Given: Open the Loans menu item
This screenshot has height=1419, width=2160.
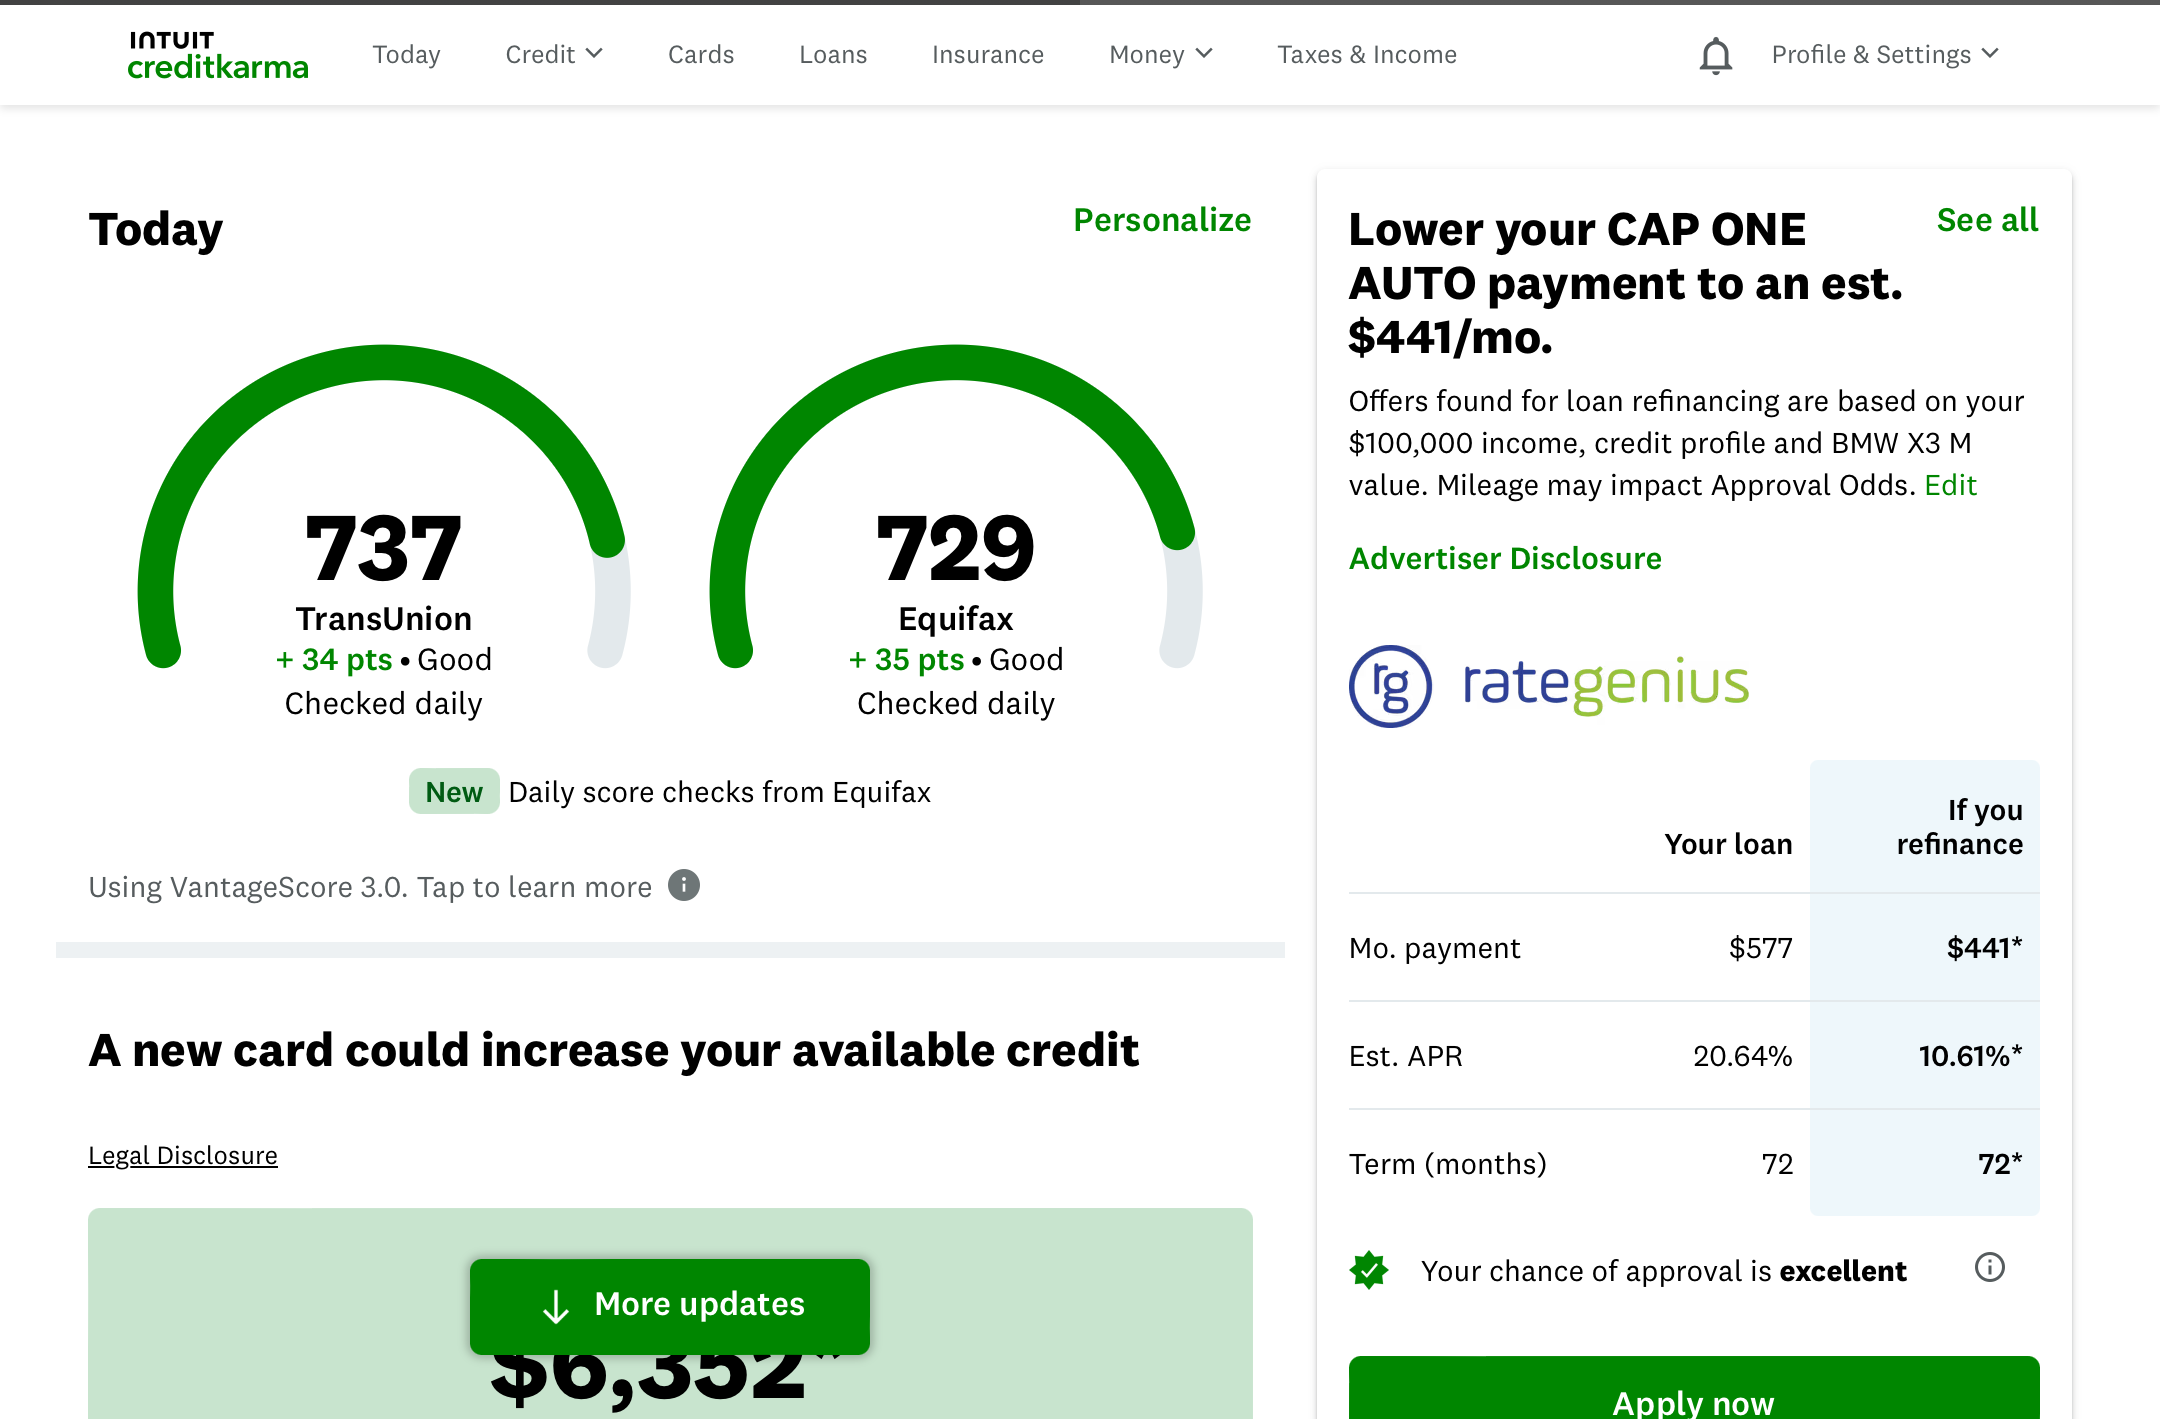Looking at the screenshot, I should [x=833, y=55].
